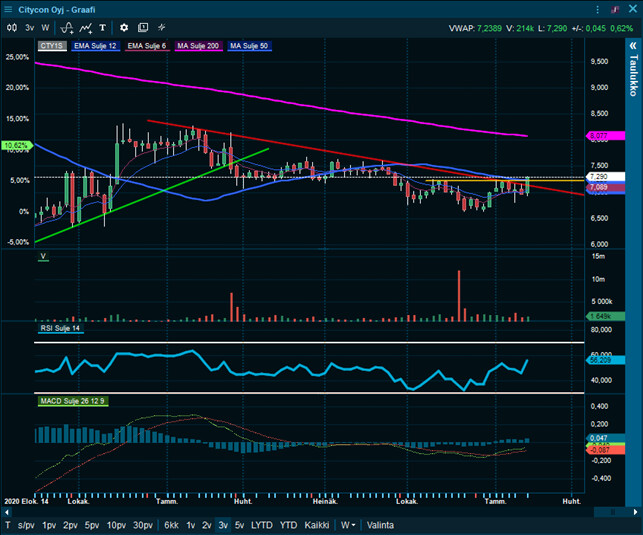643x535 pixels.
Task: Click the crosshair tool icon in toolbar
Action: click(x=162, y=27)
